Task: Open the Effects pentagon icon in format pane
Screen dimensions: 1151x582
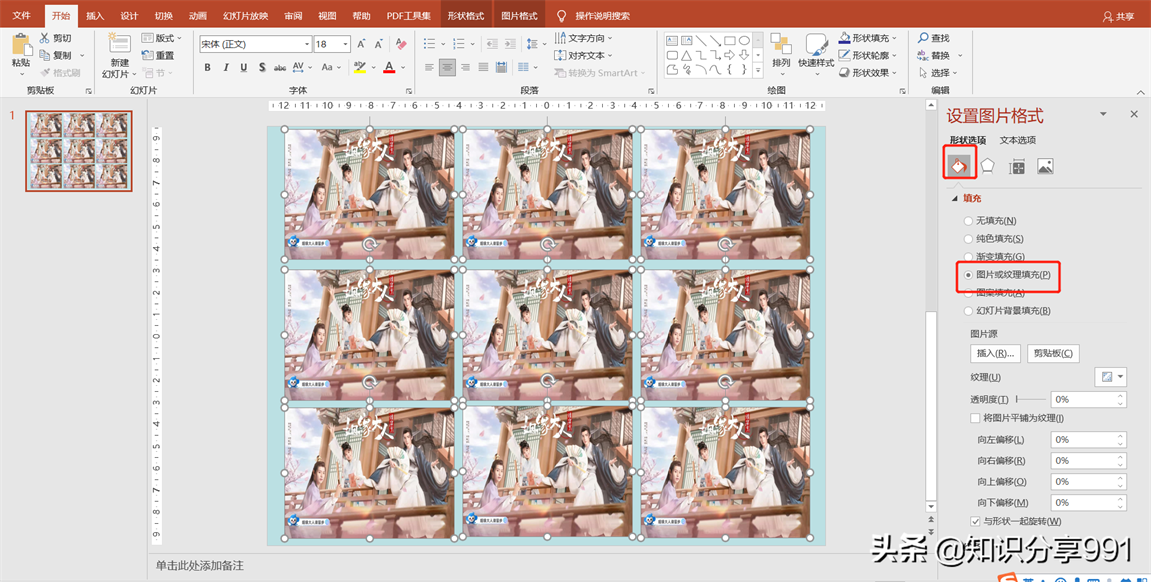Action: click(987, 166)
